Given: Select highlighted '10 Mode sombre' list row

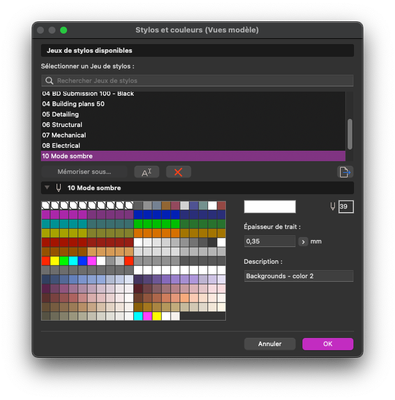Looking at the screenshot, I should coord(193,156).
